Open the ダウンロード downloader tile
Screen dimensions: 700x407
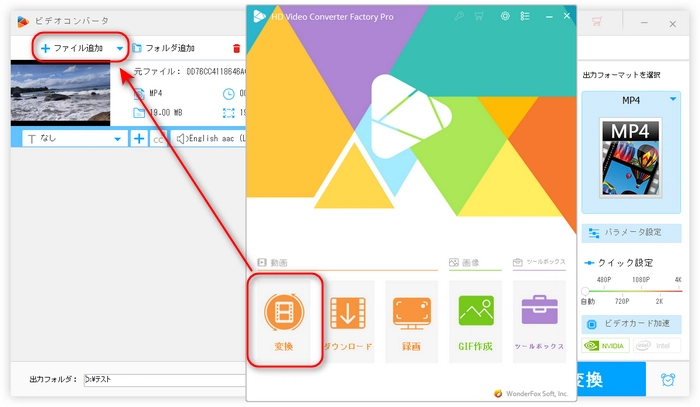click(x=347, y=320)
